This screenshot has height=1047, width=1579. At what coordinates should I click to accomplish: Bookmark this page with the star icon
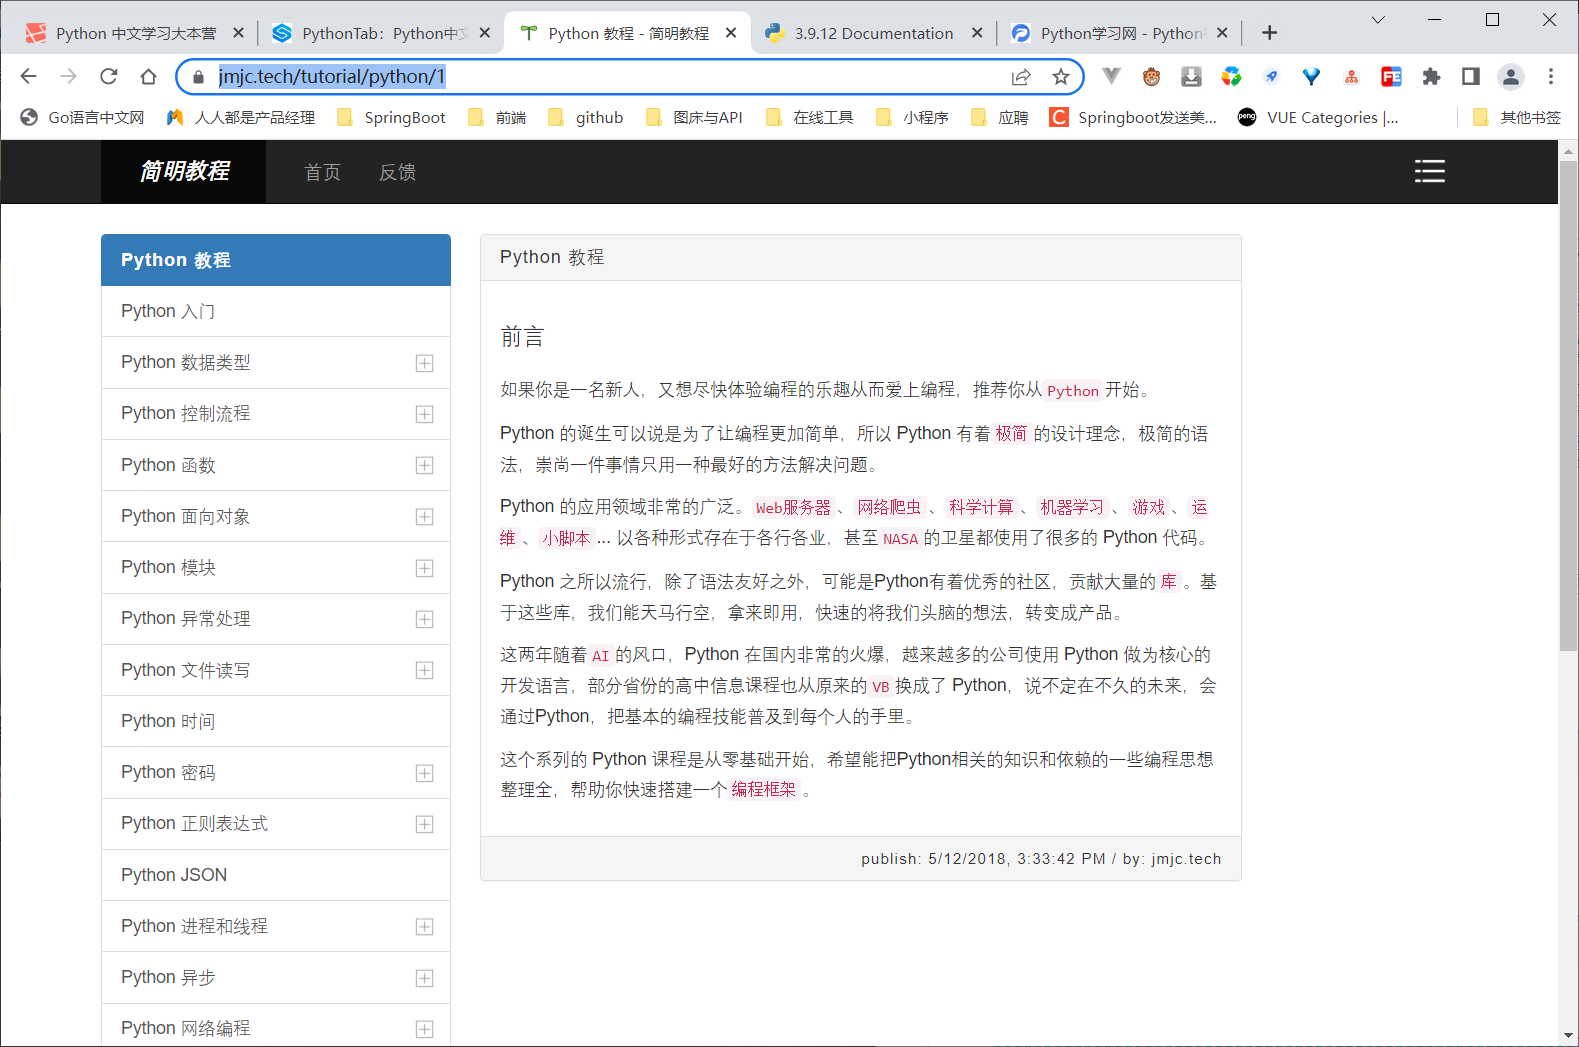(1061, 77)
